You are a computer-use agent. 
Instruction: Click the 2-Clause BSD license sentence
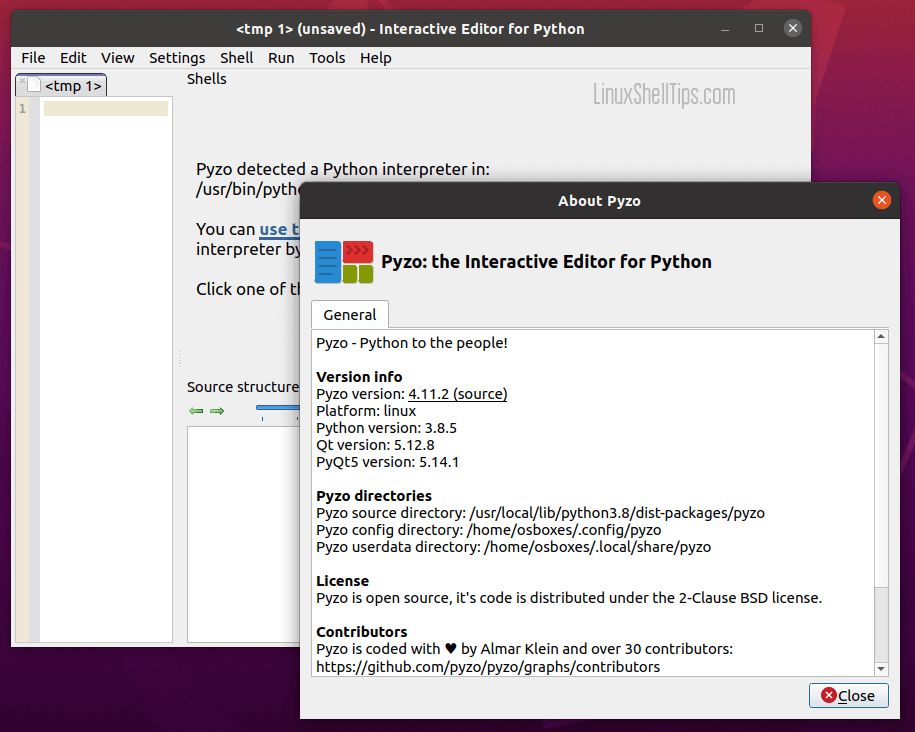coord(569,598)
